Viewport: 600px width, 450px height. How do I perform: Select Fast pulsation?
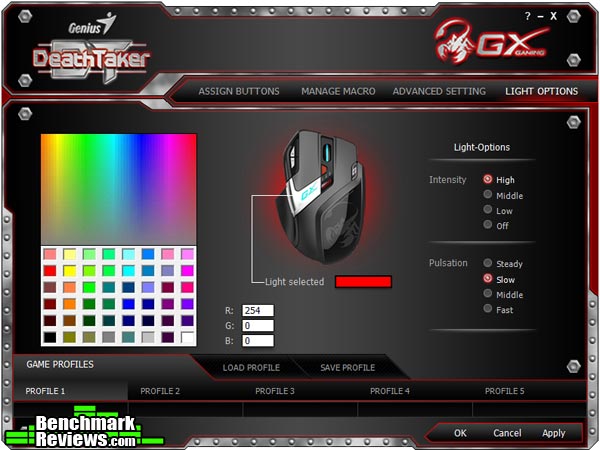click(x=488, y=308)
